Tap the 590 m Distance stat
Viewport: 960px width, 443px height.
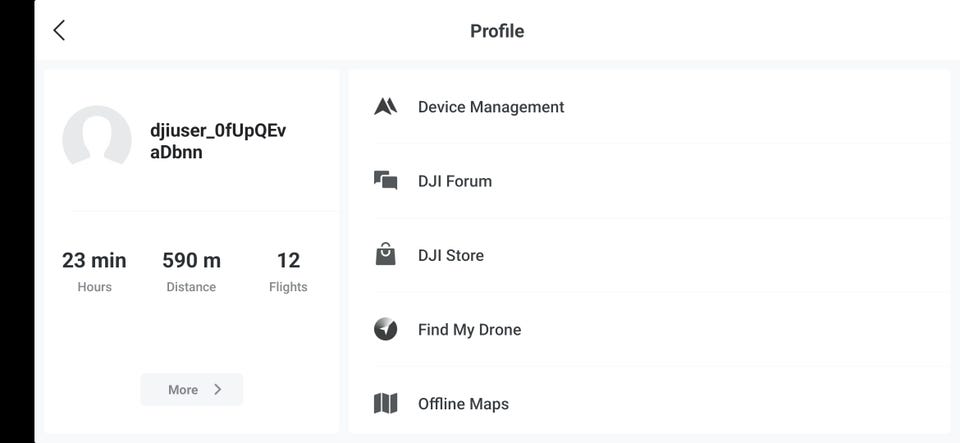(191, 261)
